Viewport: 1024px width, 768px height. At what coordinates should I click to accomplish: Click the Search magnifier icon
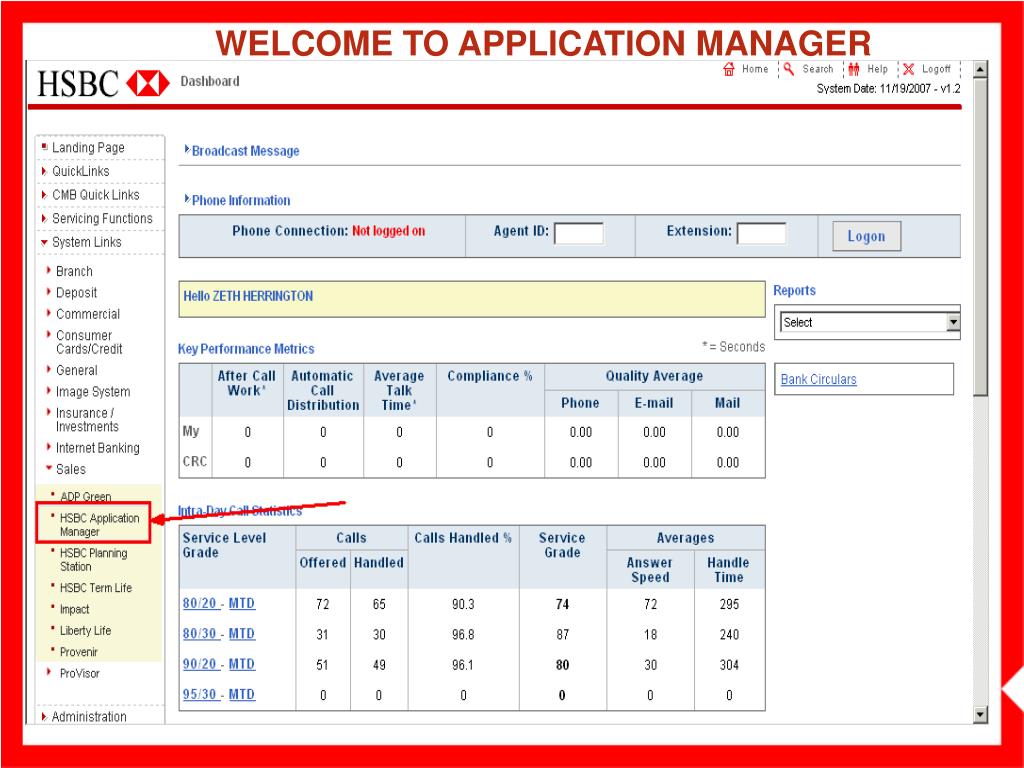coord(789,69)
